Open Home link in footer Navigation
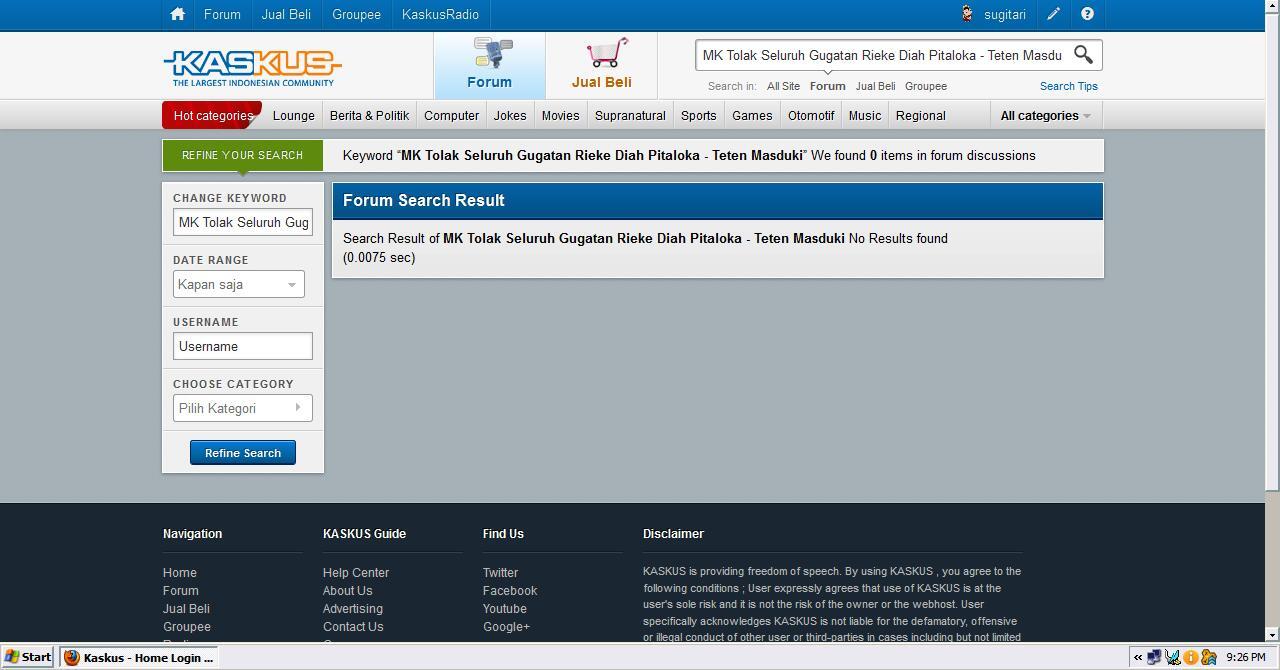 (x=180, y=573)
